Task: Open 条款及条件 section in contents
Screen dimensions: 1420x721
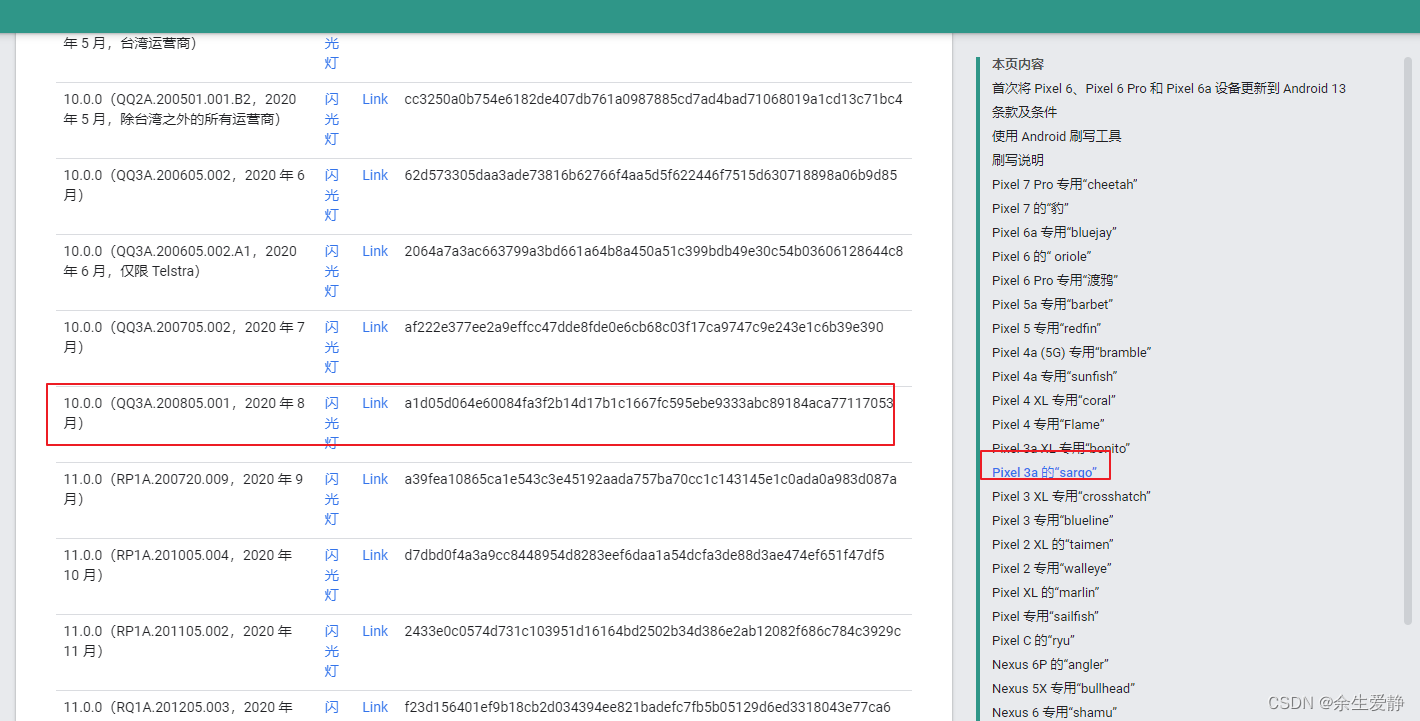Action: click(x=1024, y=112)
